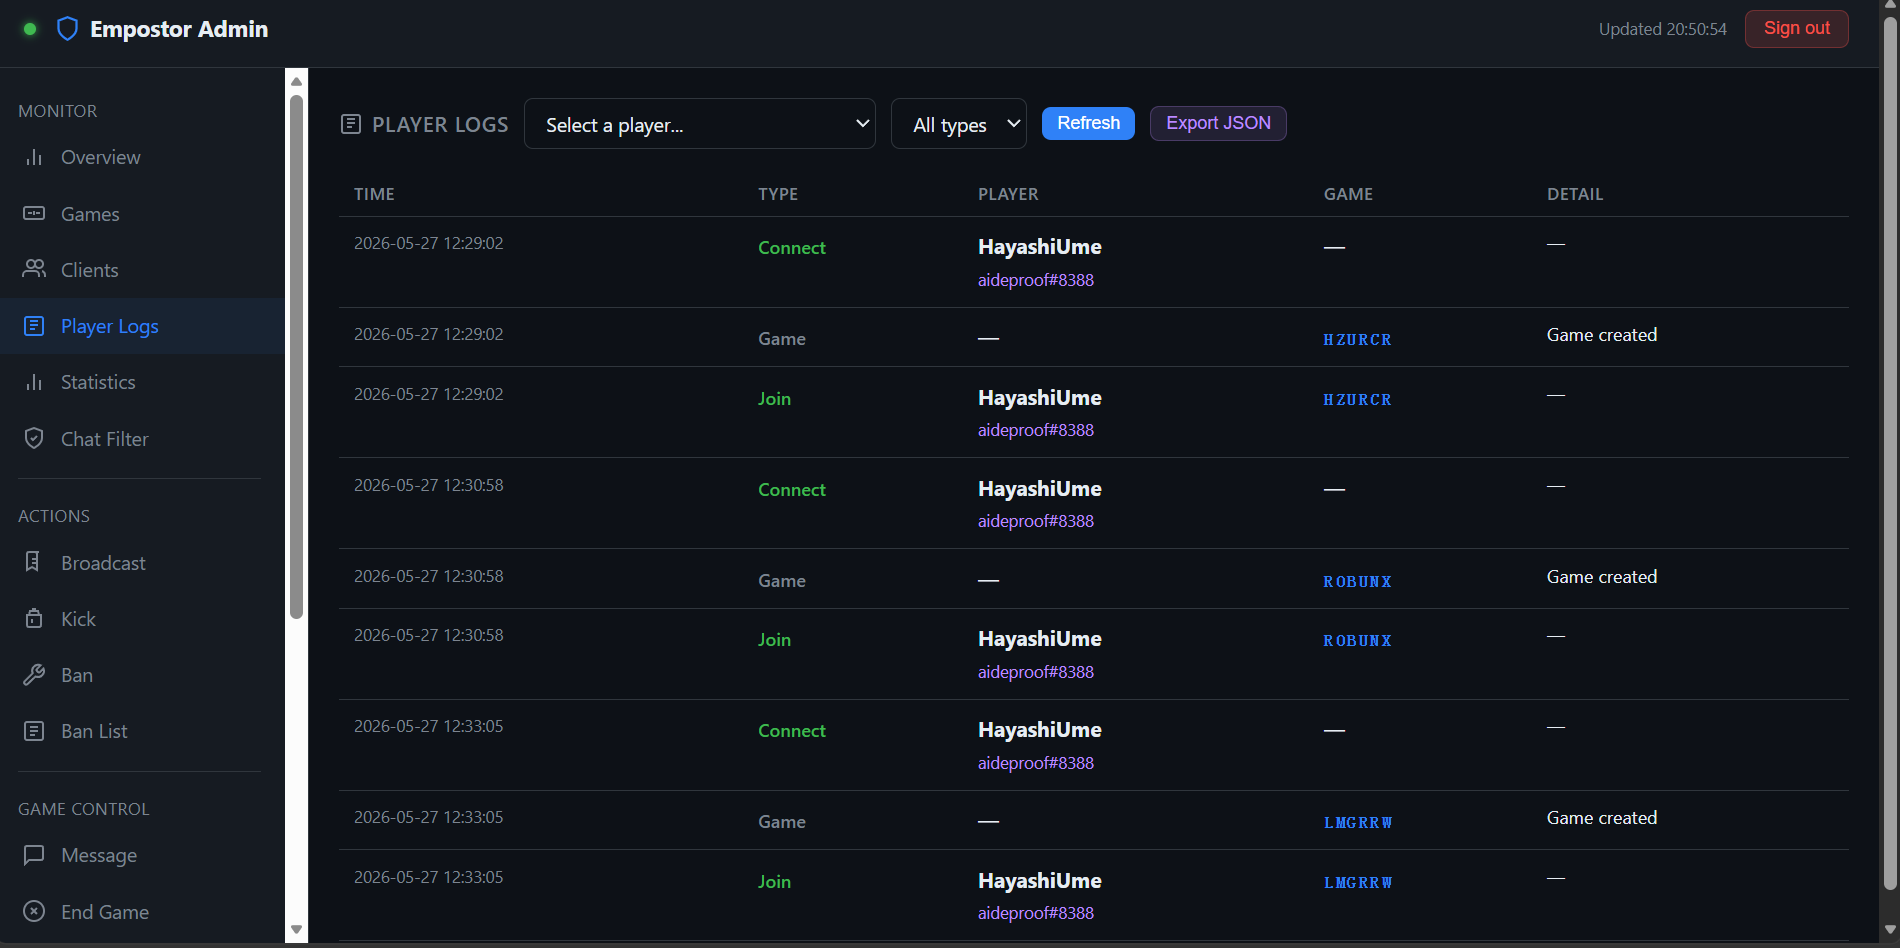Screen dimensions: 1900x948
Task: Go to the Games page
Action: click(90, 214)
